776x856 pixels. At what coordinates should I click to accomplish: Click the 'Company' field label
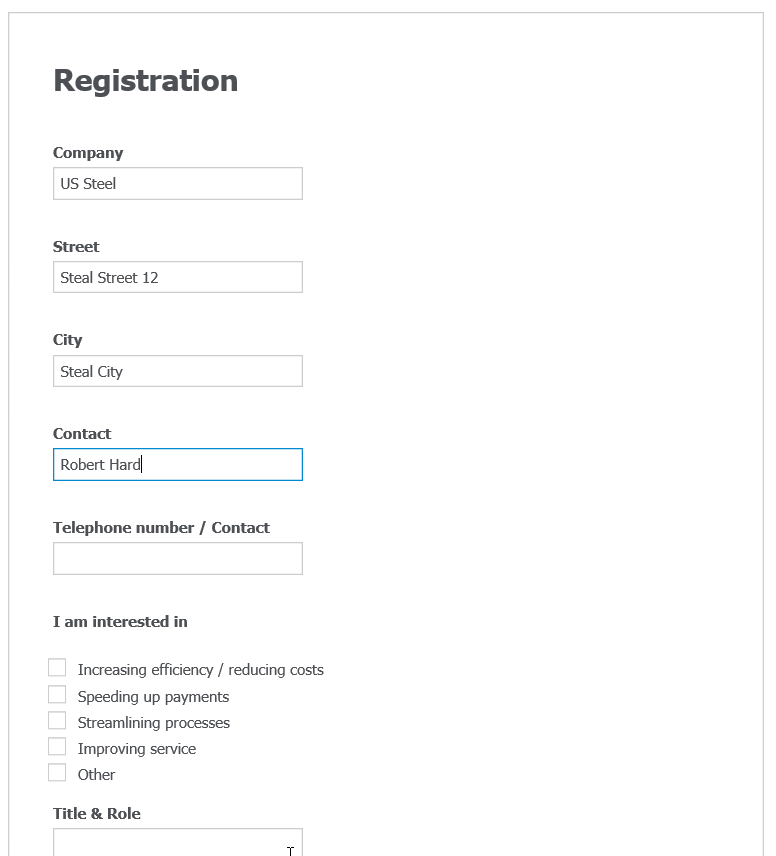(x=88, y=152)
